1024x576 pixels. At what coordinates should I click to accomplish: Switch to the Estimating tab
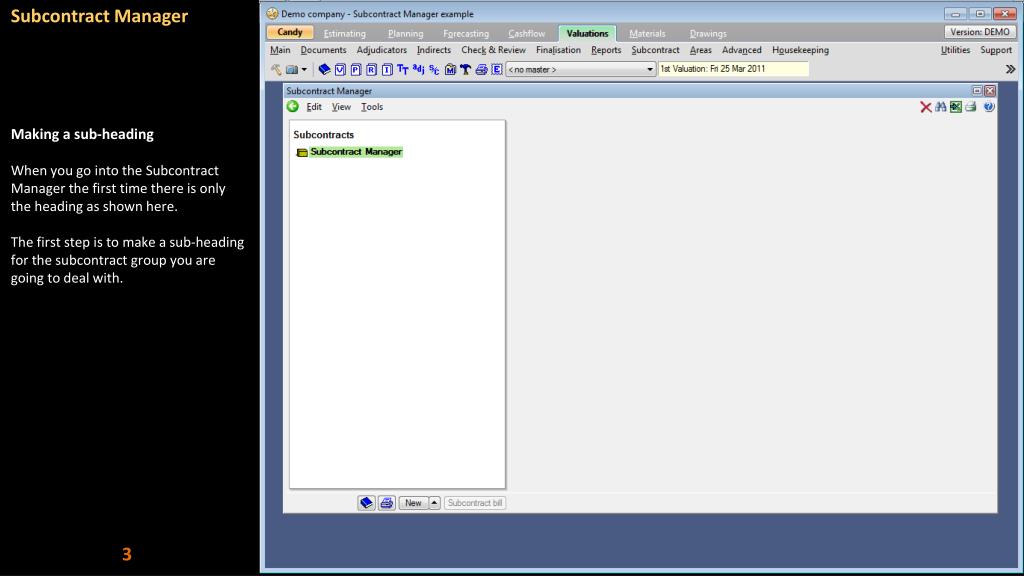pos(345,33)
